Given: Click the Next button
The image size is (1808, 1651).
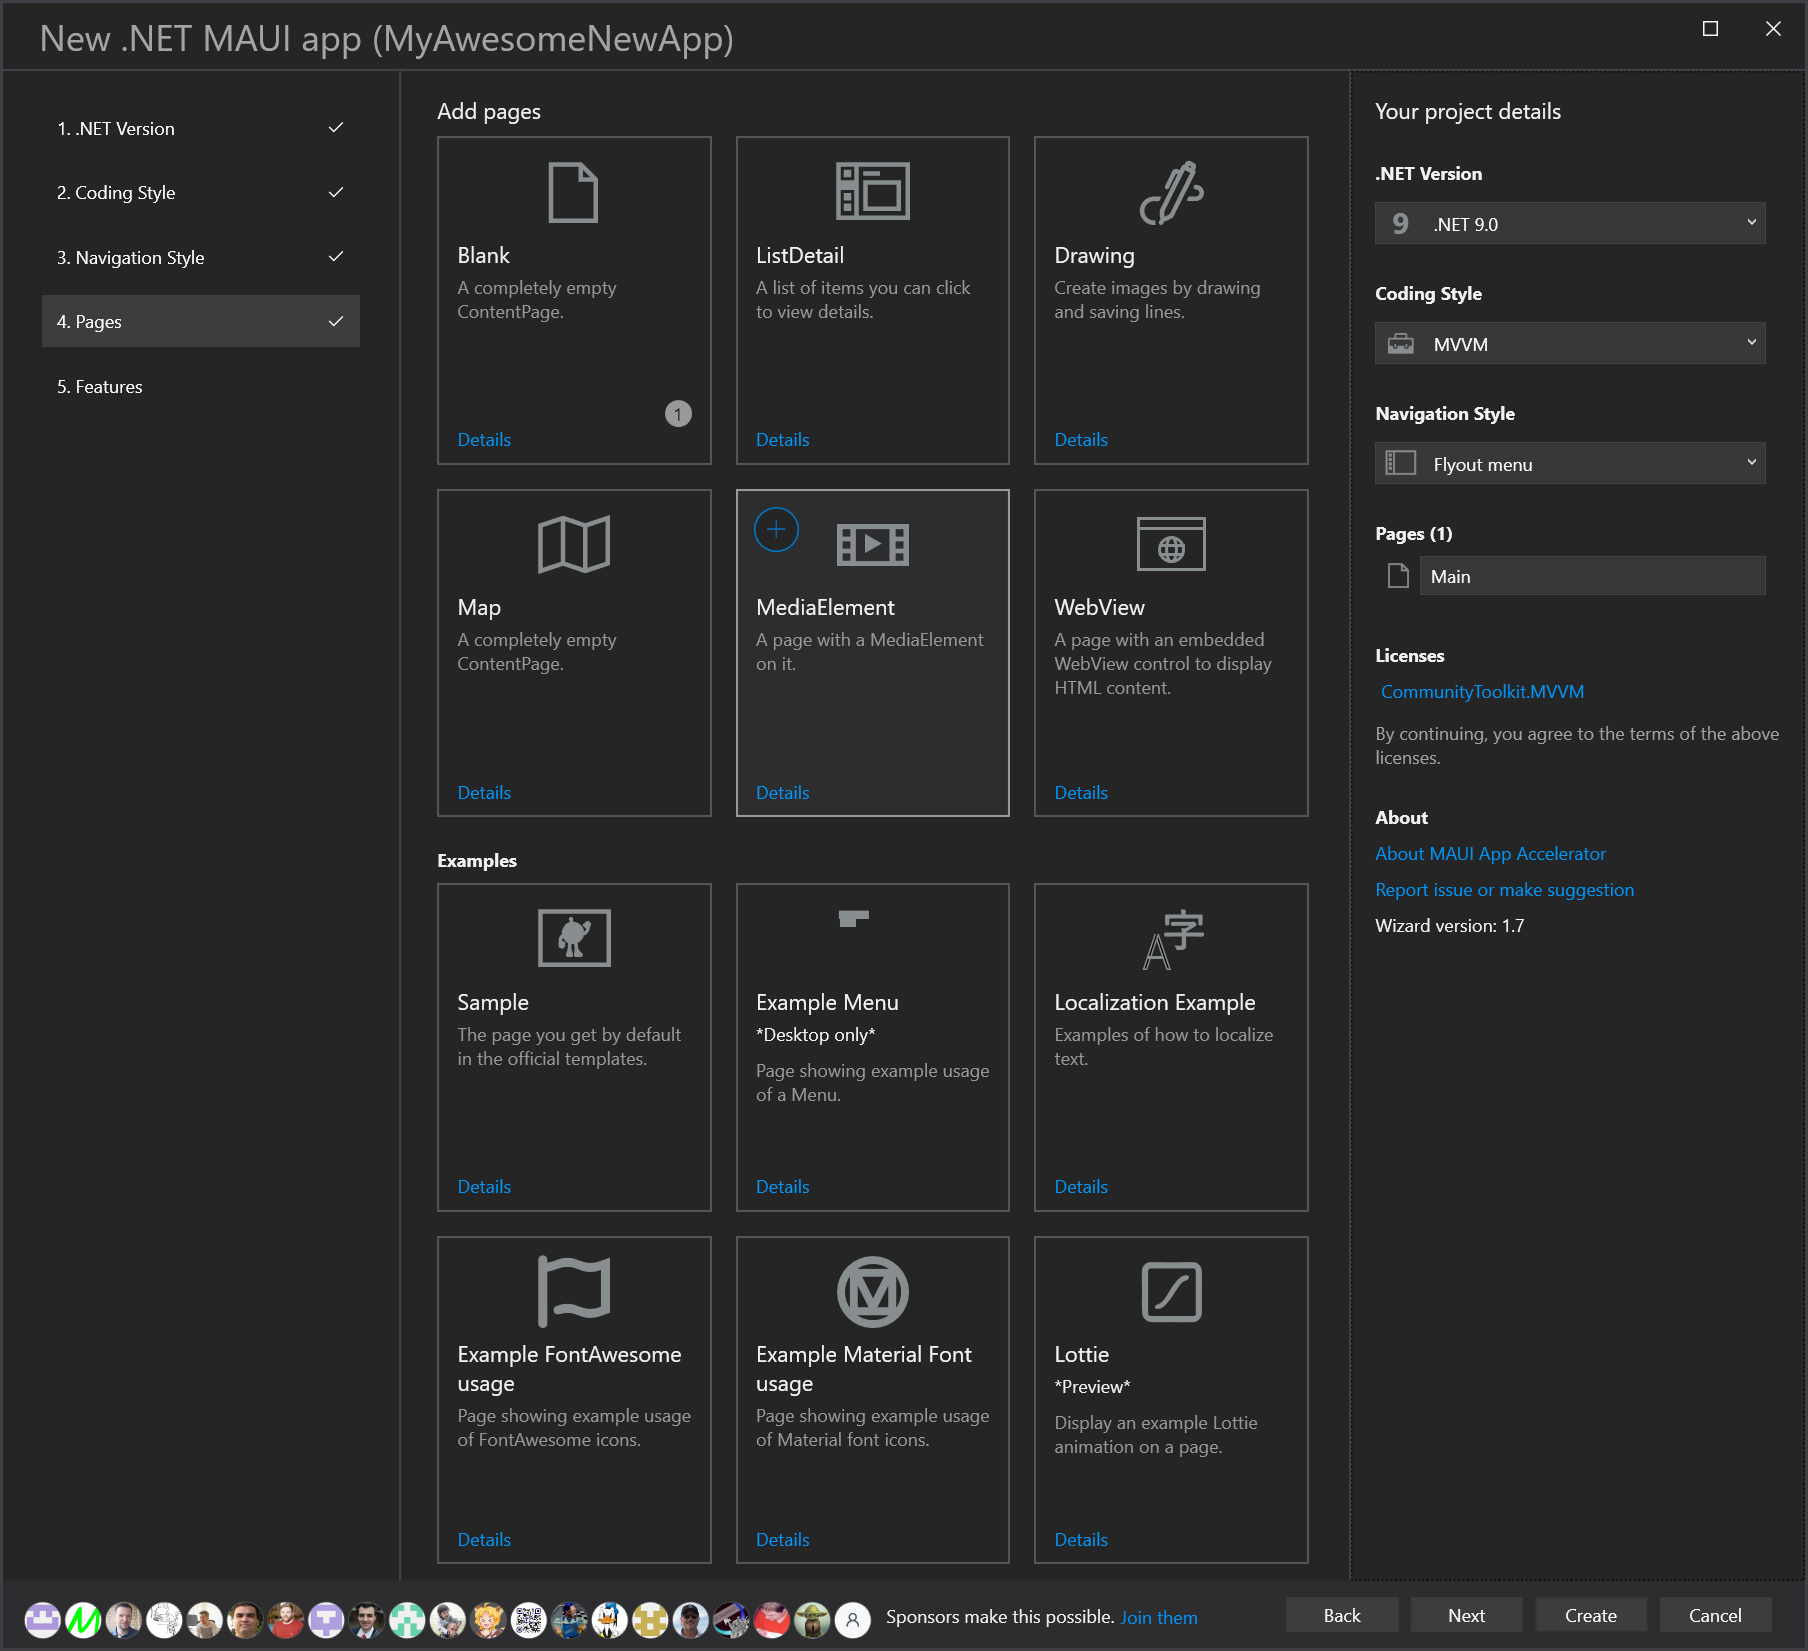Looking at the screenshot, I should point(1466,1615).
